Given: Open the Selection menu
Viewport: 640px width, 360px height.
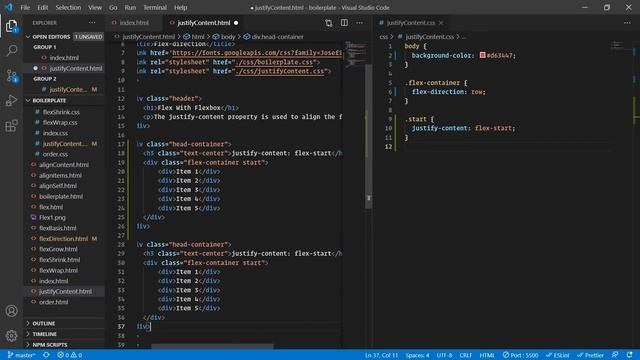Looking at the screenshot, I should pyautogui.click(x=68, y=7).
